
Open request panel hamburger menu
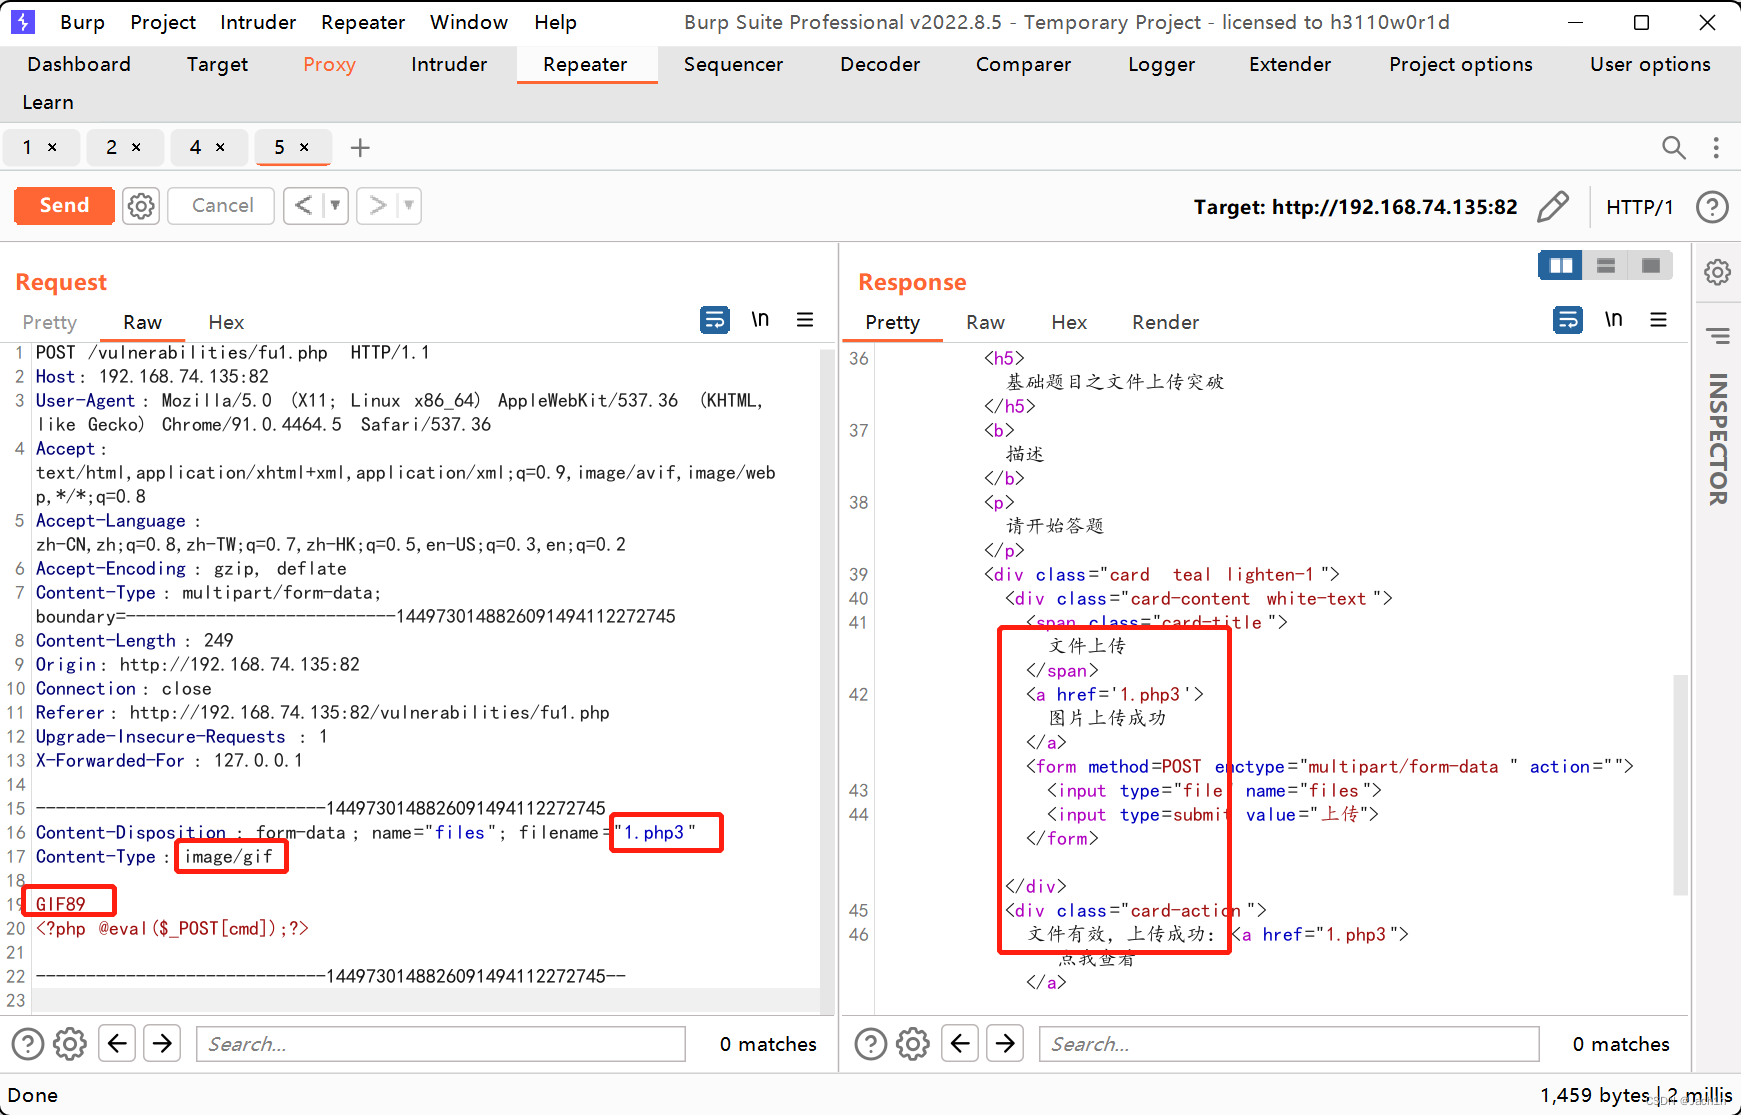(x=805, y=319)
